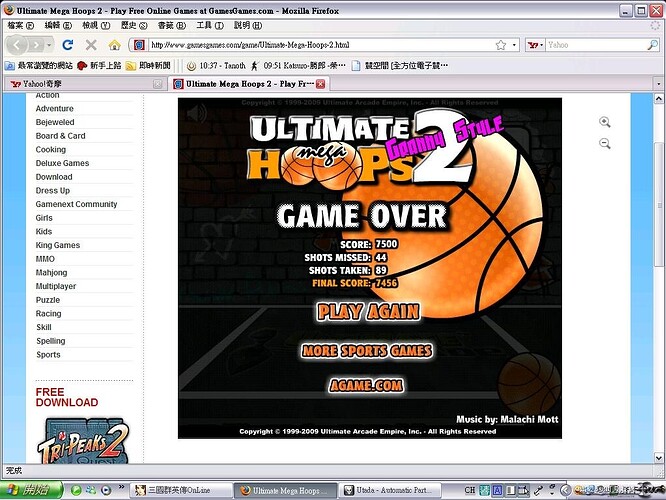Click MORE SPORTS GAMES button

(367, 351)
